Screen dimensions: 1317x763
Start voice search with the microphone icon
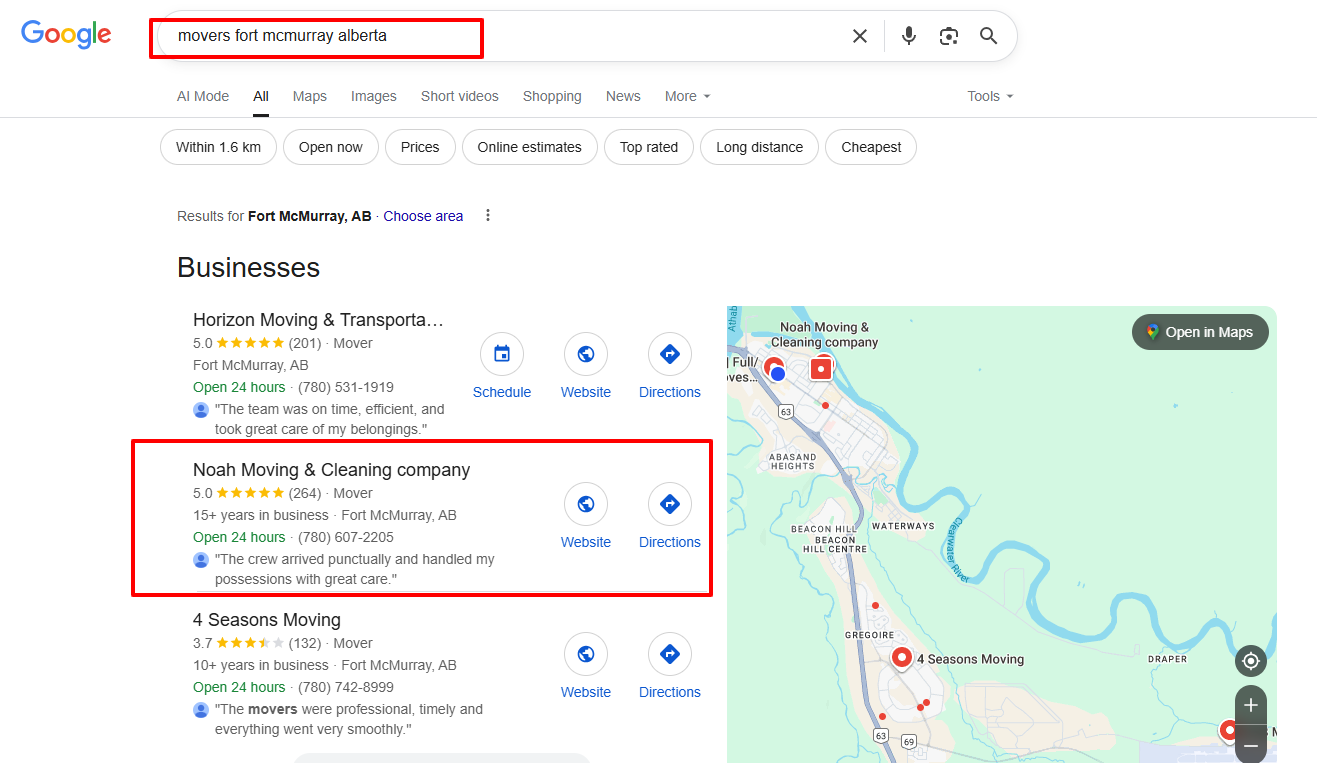coord(908,36)
